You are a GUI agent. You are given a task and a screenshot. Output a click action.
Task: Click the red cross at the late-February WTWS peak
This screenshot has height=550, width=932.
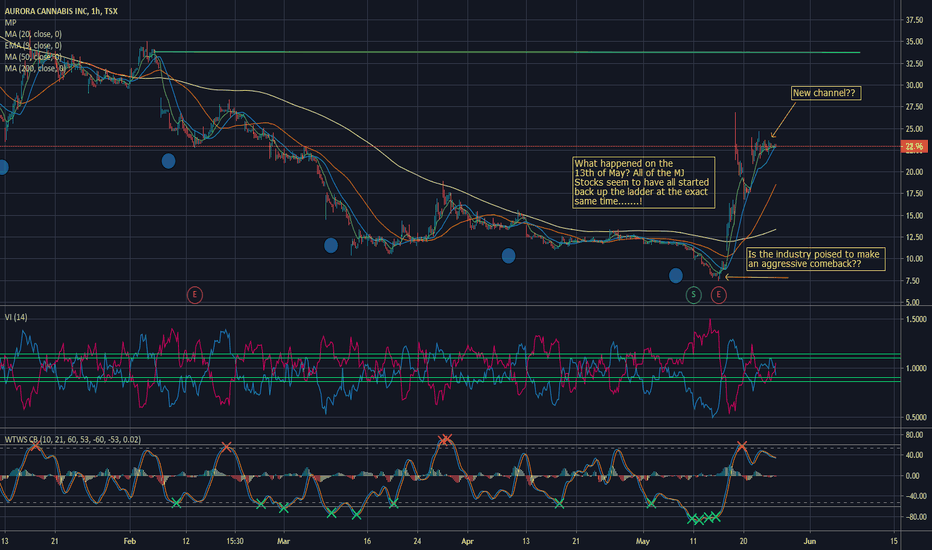pos(226,446)
